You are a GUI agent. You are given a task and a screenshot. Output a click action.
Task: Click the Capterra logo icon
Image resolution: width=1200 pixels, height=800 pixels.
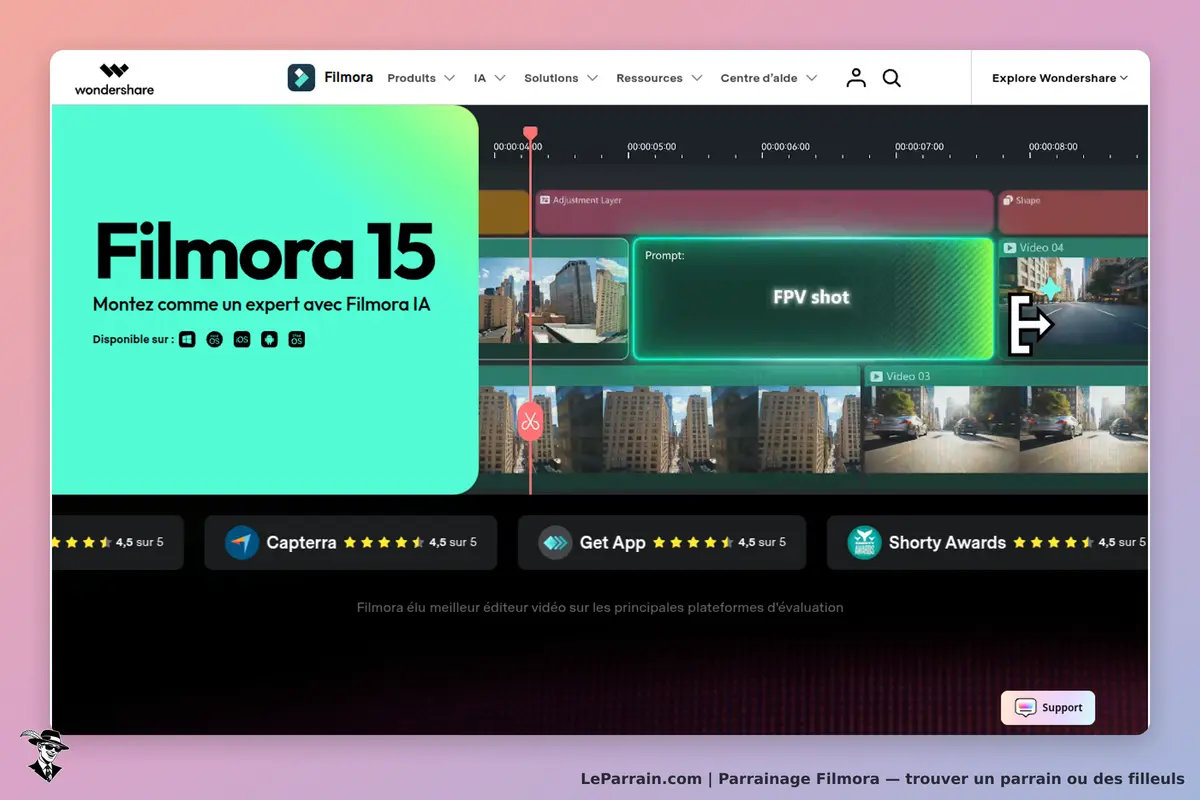click(242, 543)
